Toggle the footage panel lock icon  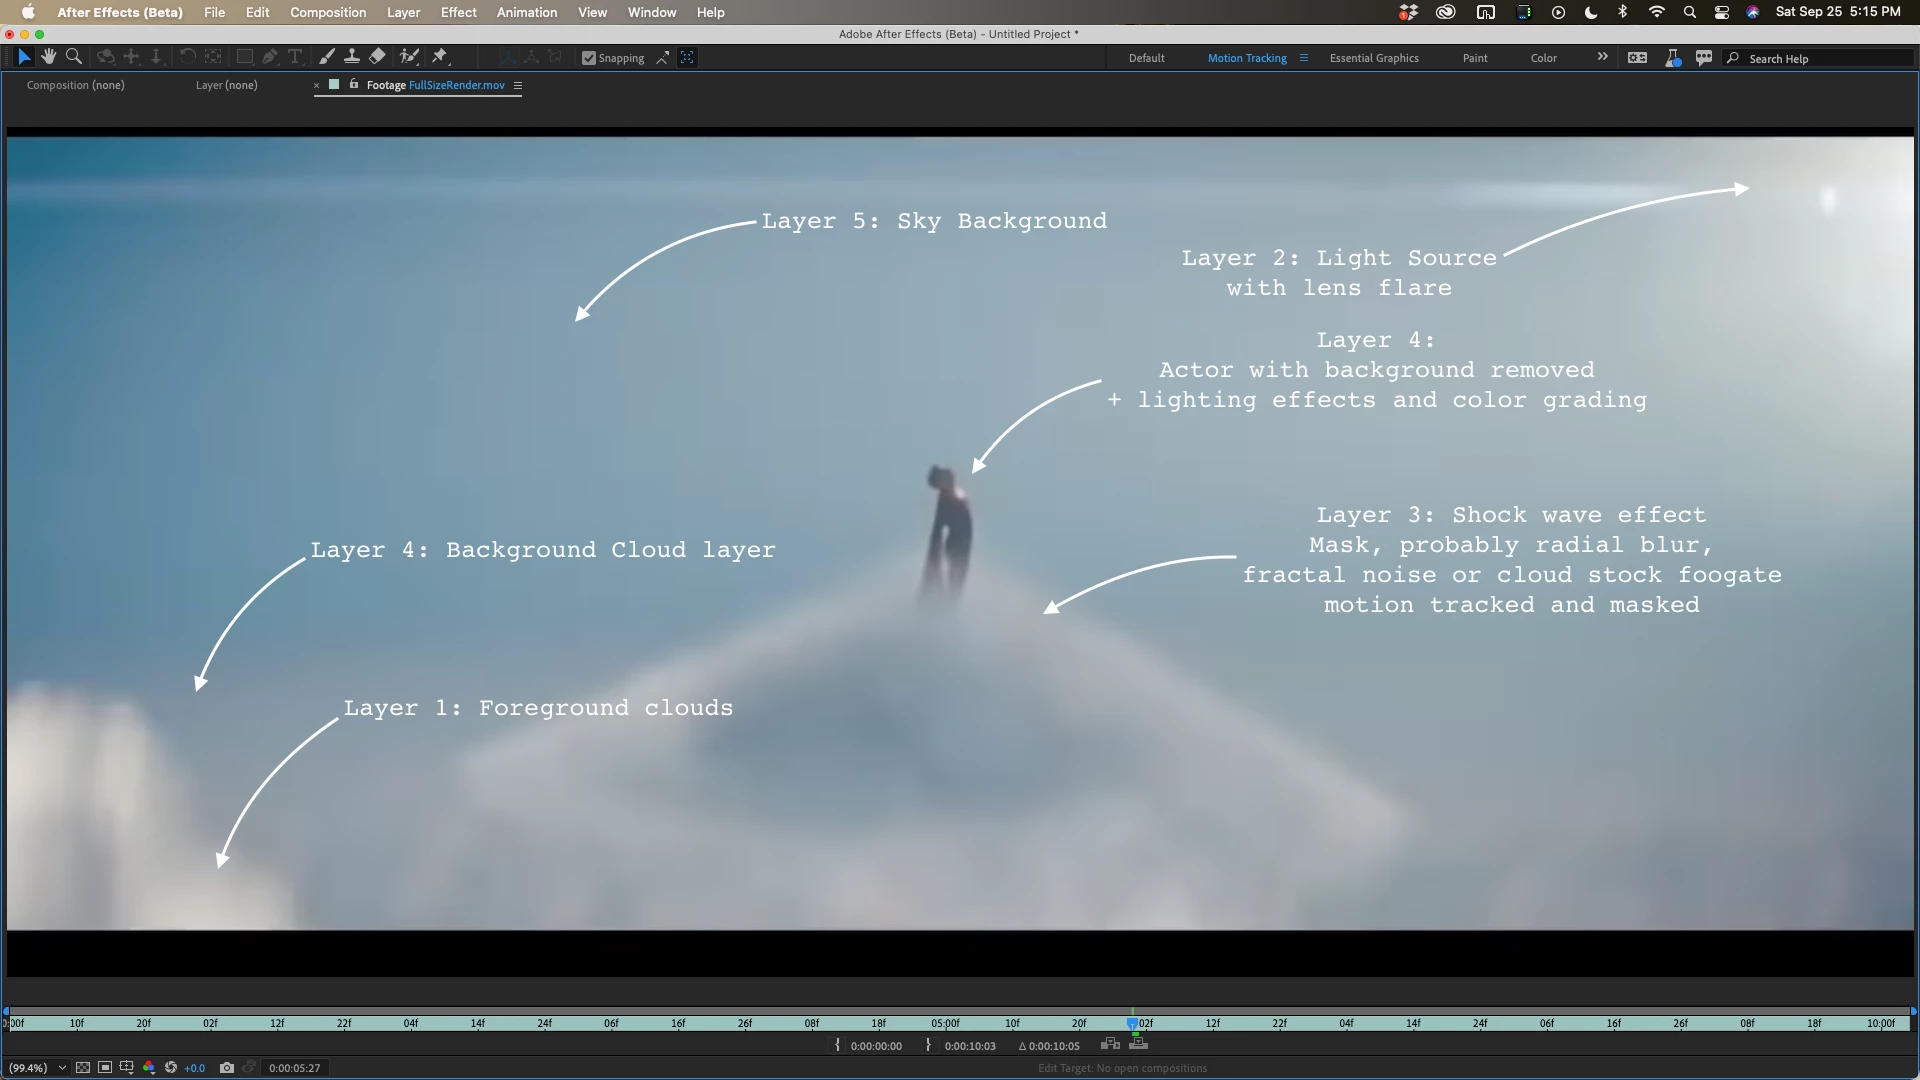tap(354, 85)
